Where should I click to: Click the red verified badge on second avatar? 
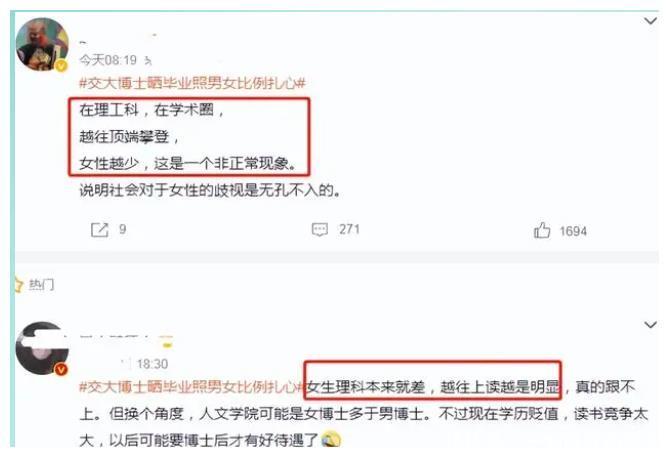(x=61, y=369)
